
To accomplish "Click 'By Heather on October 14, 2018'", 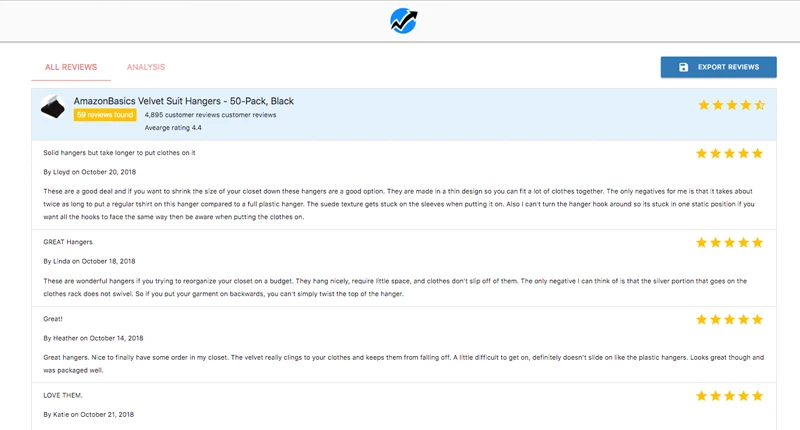I will [x=93, y=338].
